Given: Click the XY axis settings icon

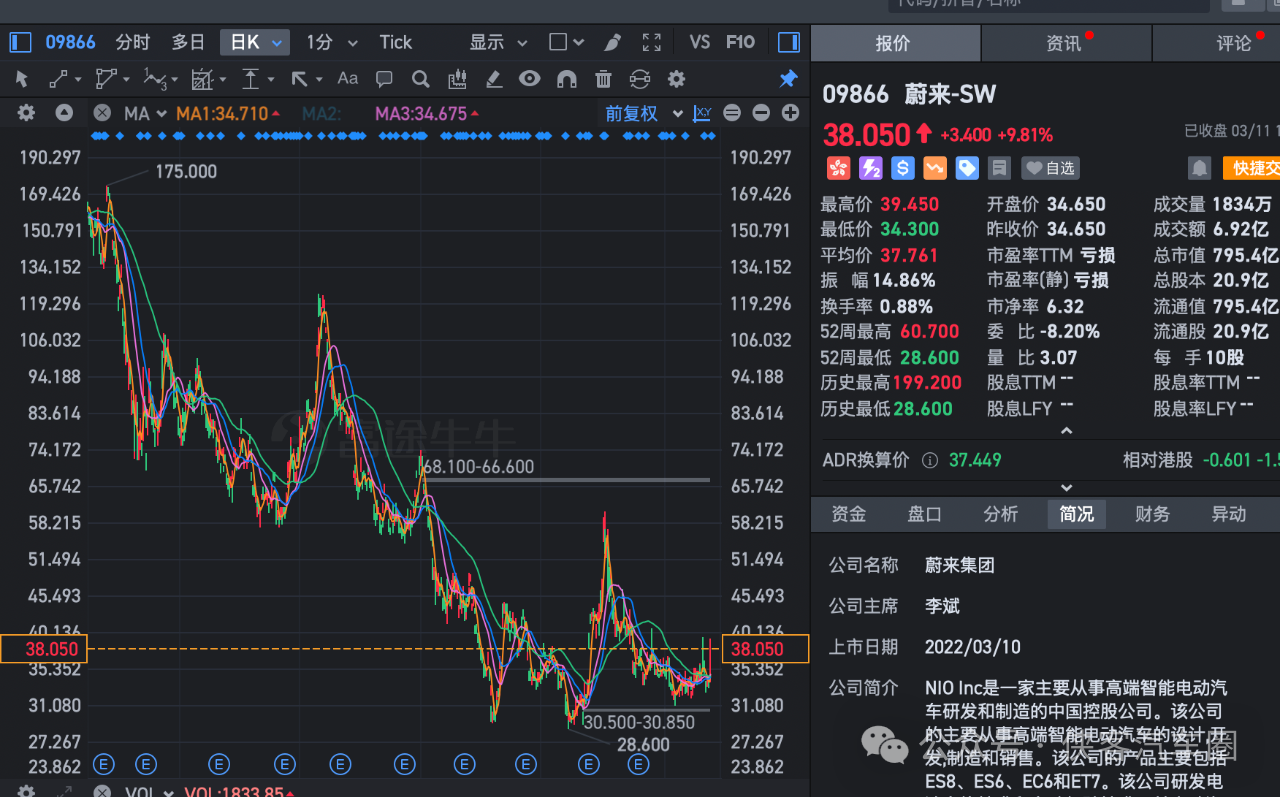Looking at the screenshot, I should coord(702,113).
